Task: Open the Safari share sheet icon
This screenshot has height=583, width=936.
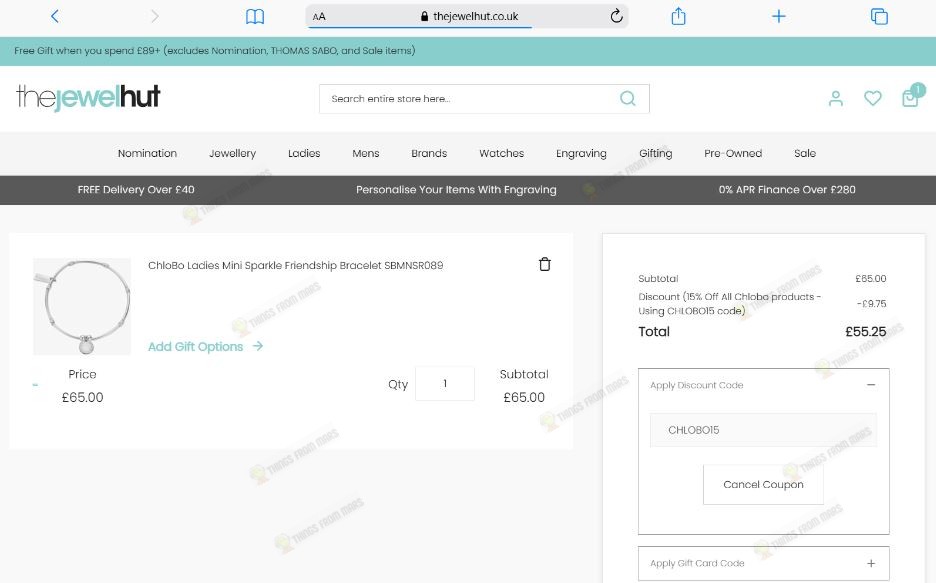Action: tap(678, 16)
